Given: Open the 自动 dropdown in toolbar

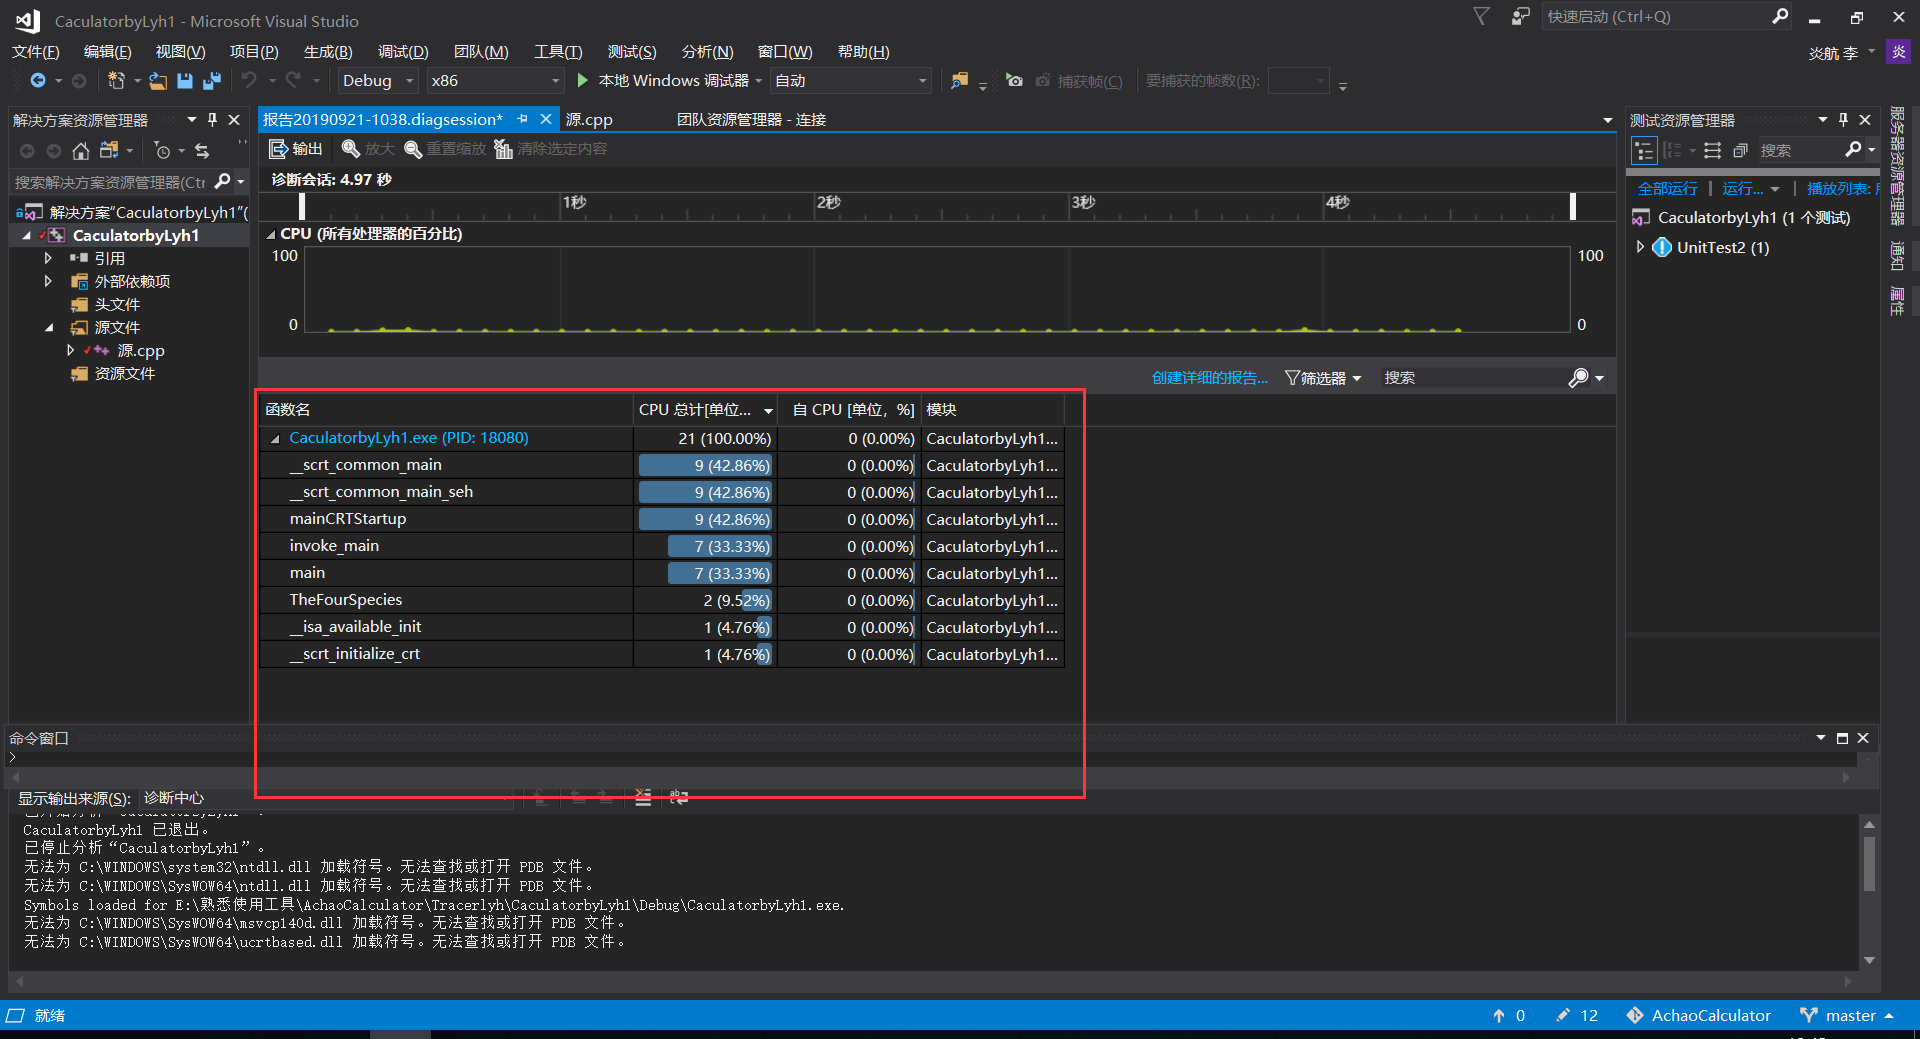Looking at the screenshot, I should [x=851, y=81].
